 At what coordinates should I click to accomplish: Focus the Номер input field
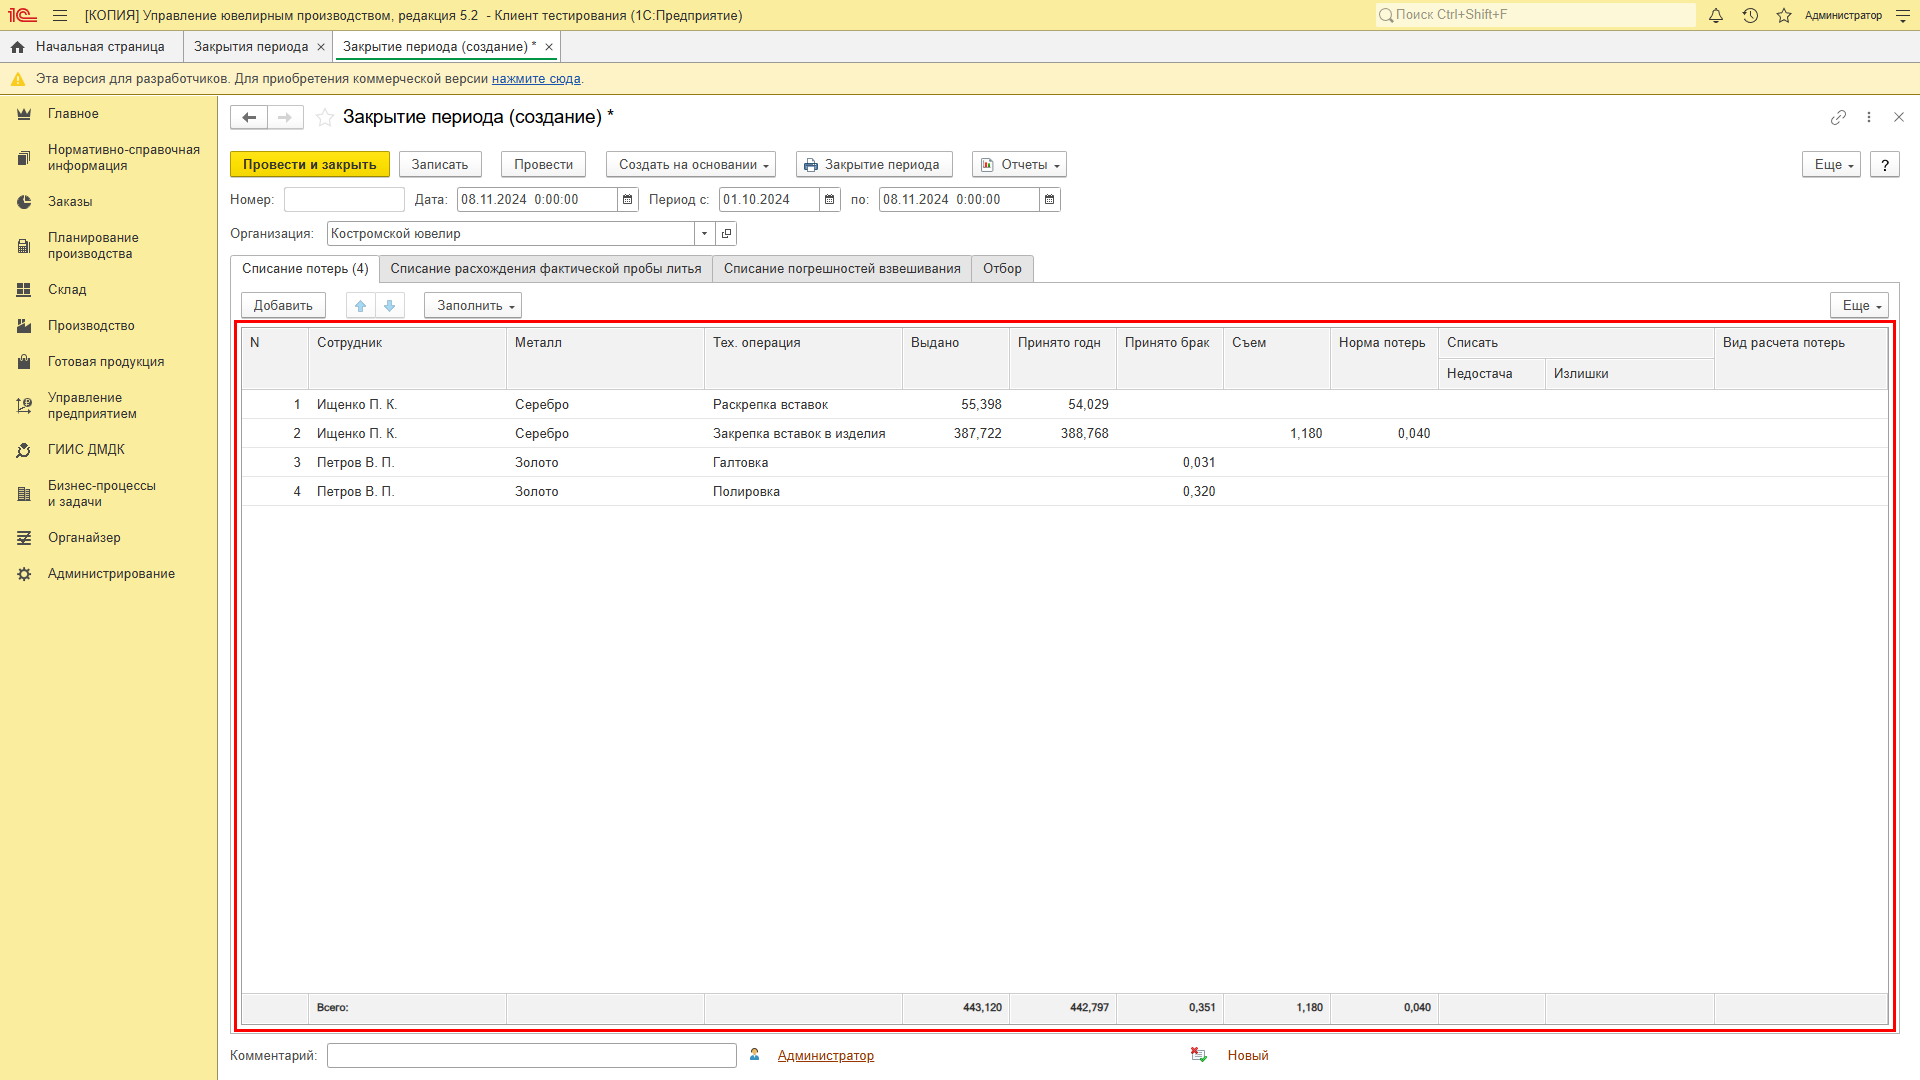[345, 200]
